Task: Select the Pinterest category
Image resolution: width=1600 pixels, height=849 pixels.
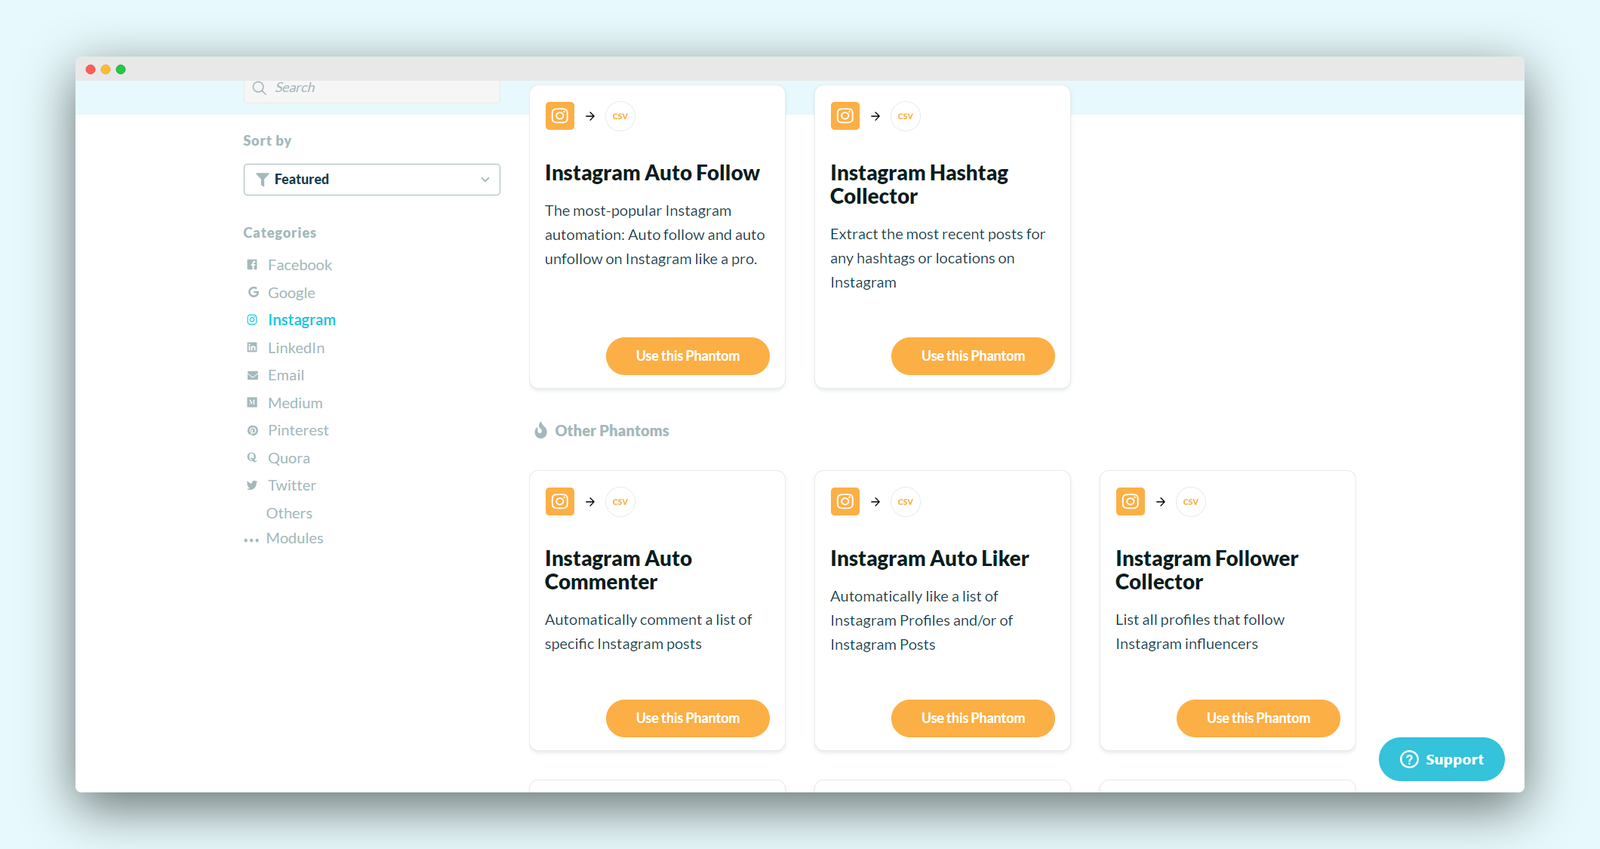Action: pos(298,430)
